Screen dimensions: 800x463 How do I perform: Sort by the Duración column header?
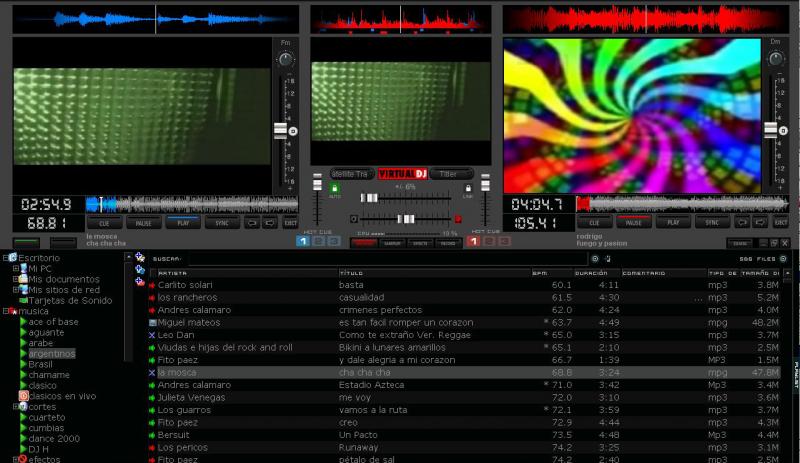pyautogui.click(x=597, y=273)
